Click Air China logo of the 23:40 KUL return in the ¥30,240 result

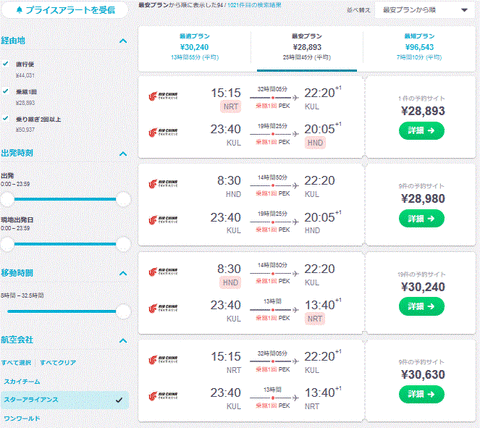163,308
